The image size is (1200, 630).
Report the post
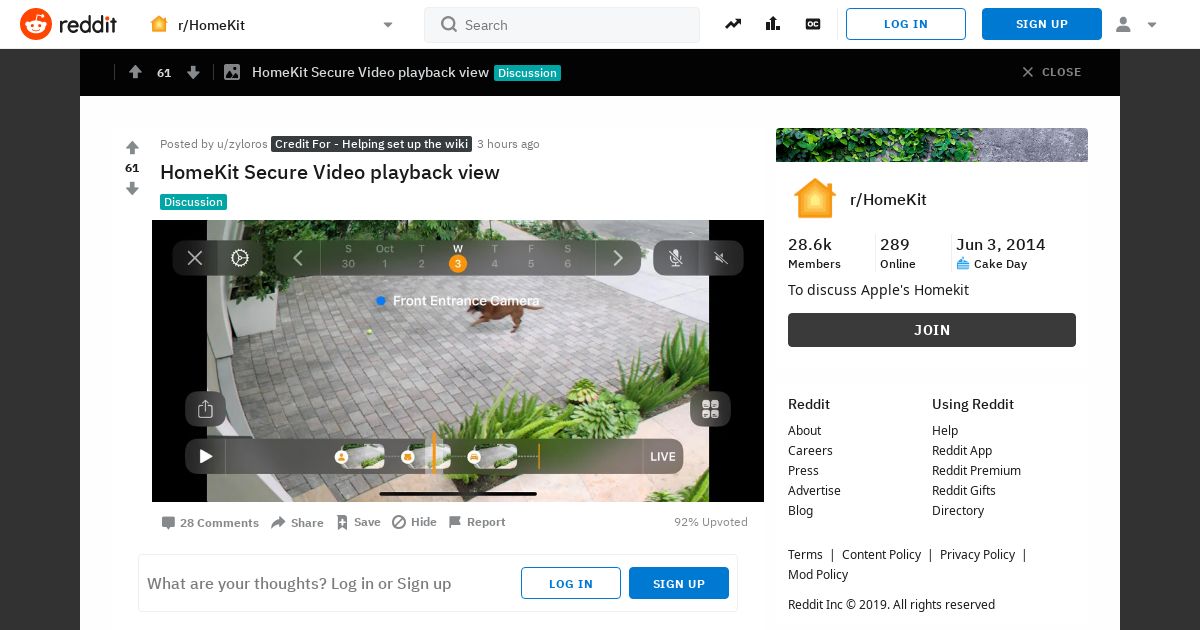pyautogui.click(x=477, y=522)
